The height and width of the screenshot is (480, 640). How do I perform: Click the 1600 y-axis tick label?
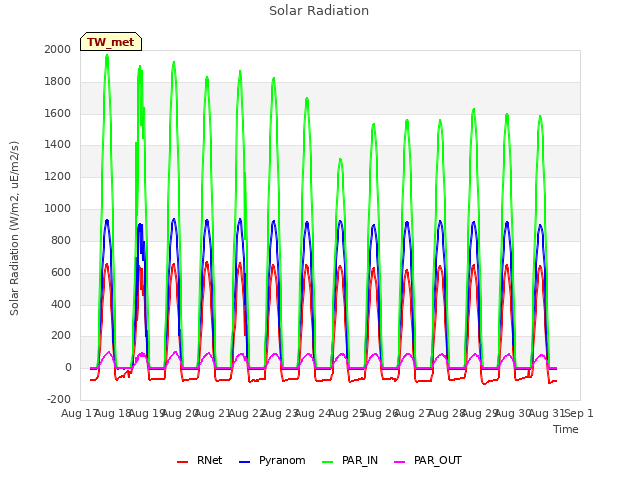tap(58, 113)
